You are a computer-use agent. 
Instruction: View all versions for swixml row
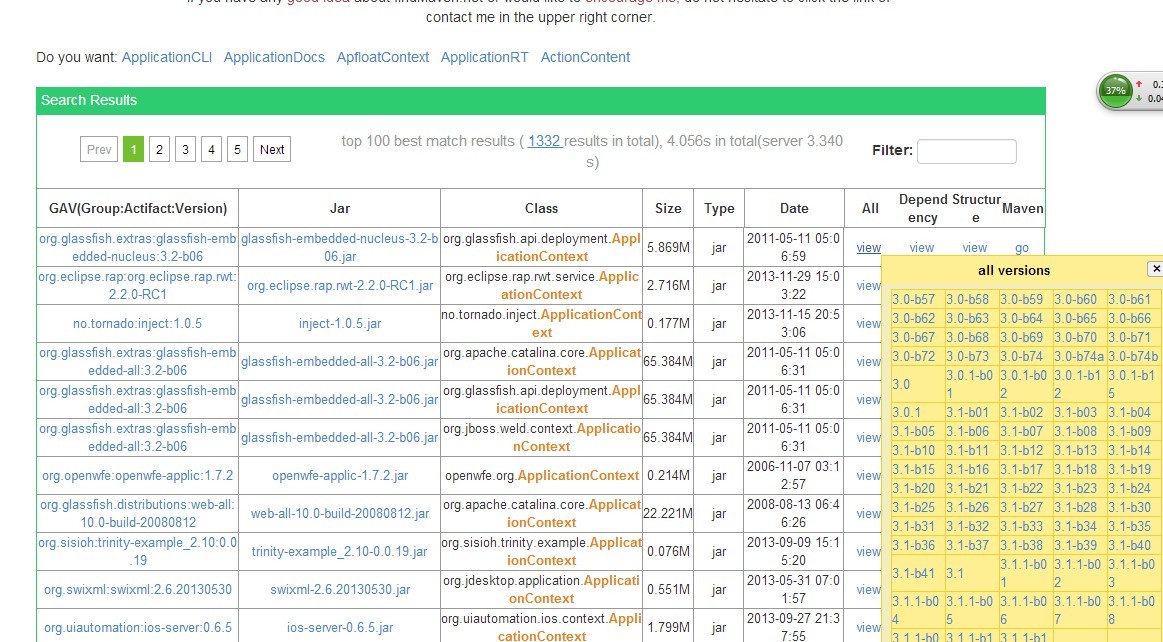pos(868,589)
